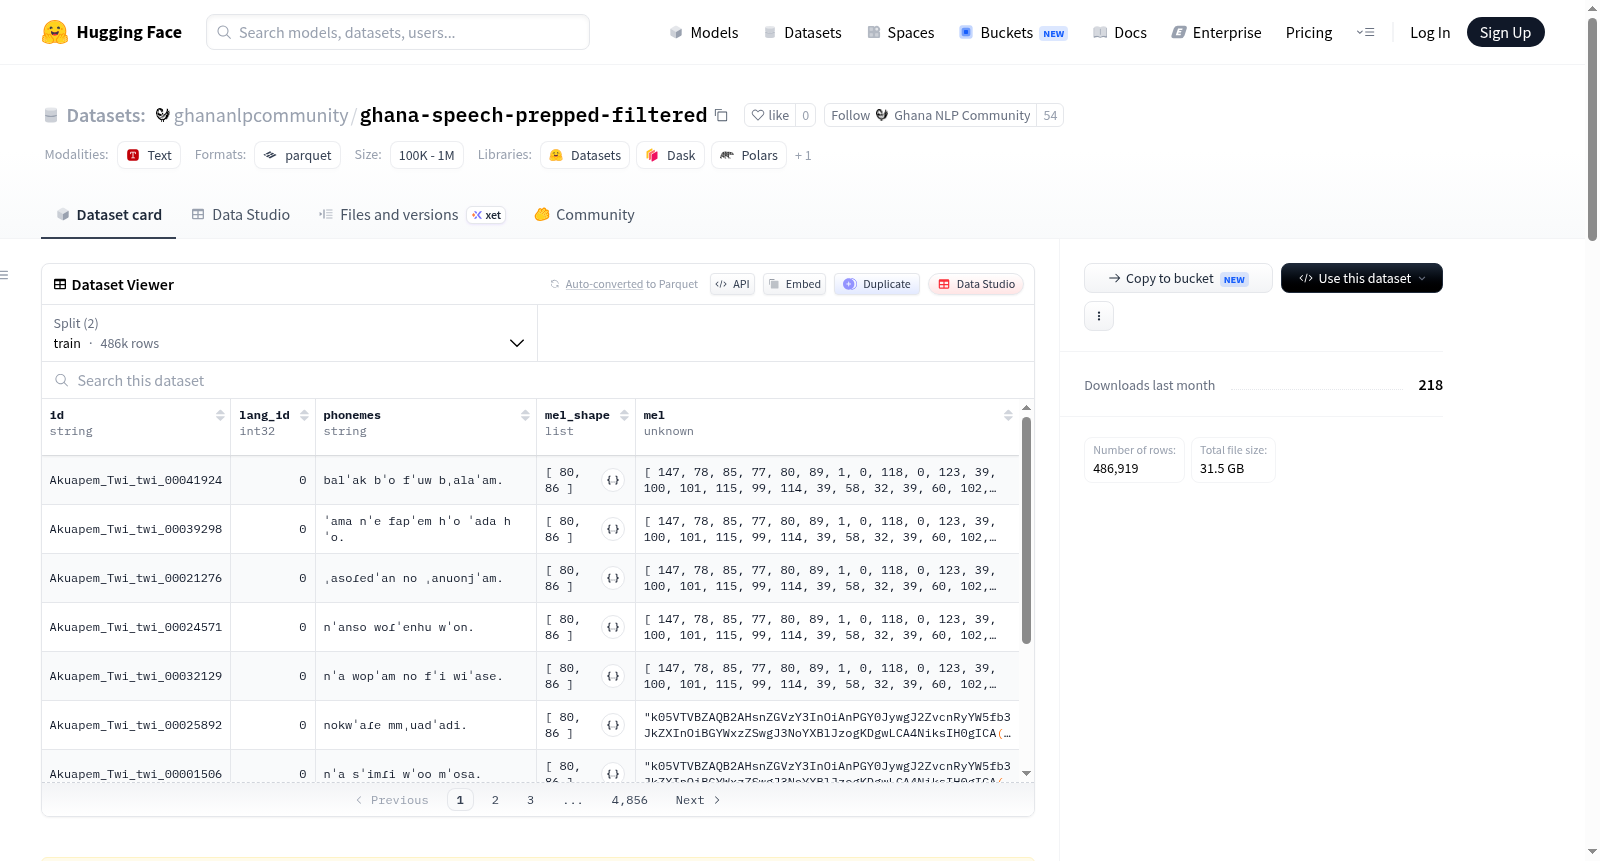Open the Use this dataset dropdown
The image size is (1600, 861).
tap(1361, 278)
